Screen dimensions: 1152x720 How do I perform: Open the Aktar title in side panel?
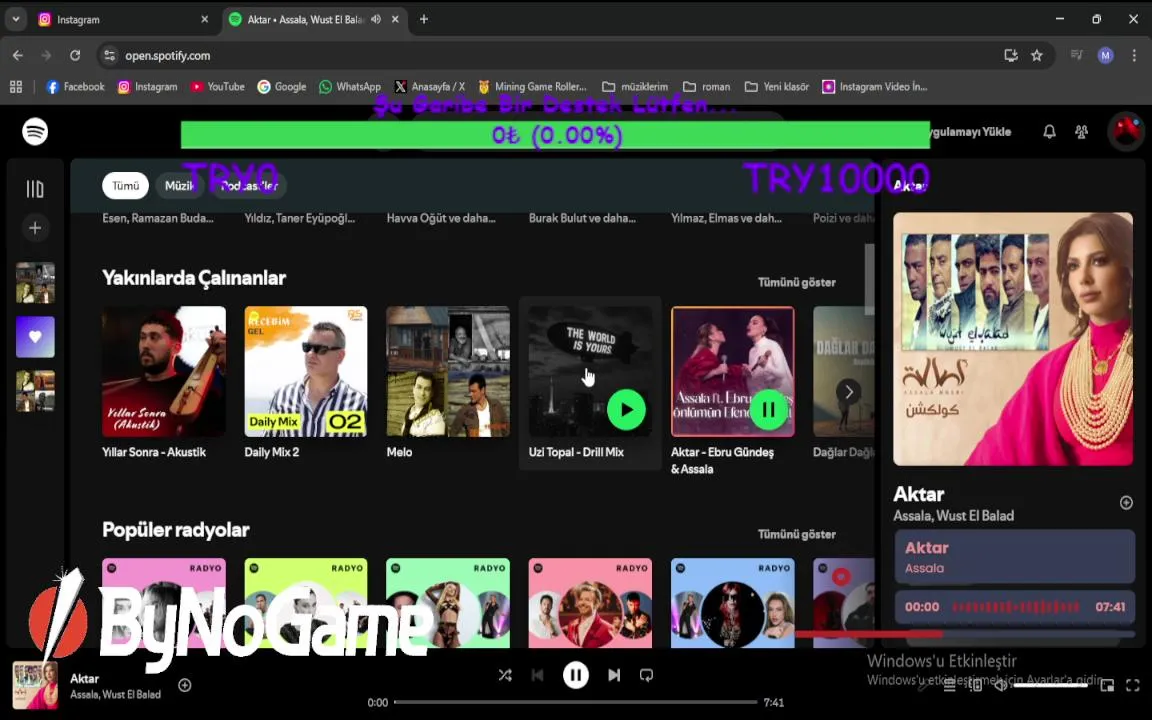pos(918,494)
